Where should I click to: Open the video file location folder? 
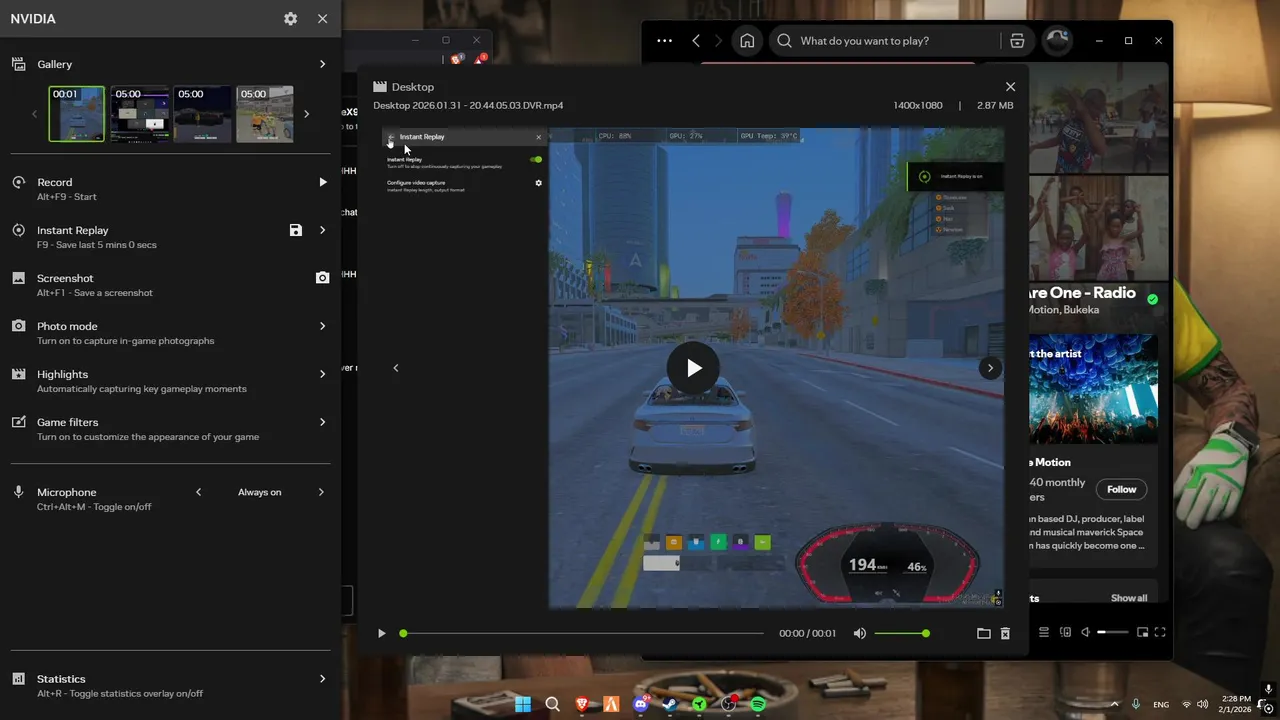(983, 633)
